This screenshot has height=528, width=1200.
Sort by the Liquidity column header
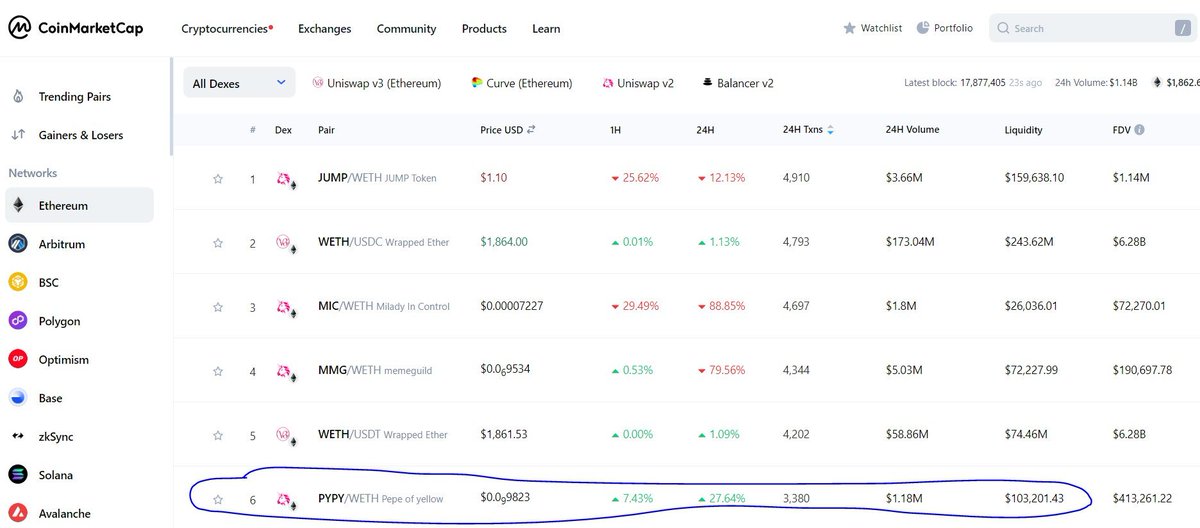tap(1023, 130)
